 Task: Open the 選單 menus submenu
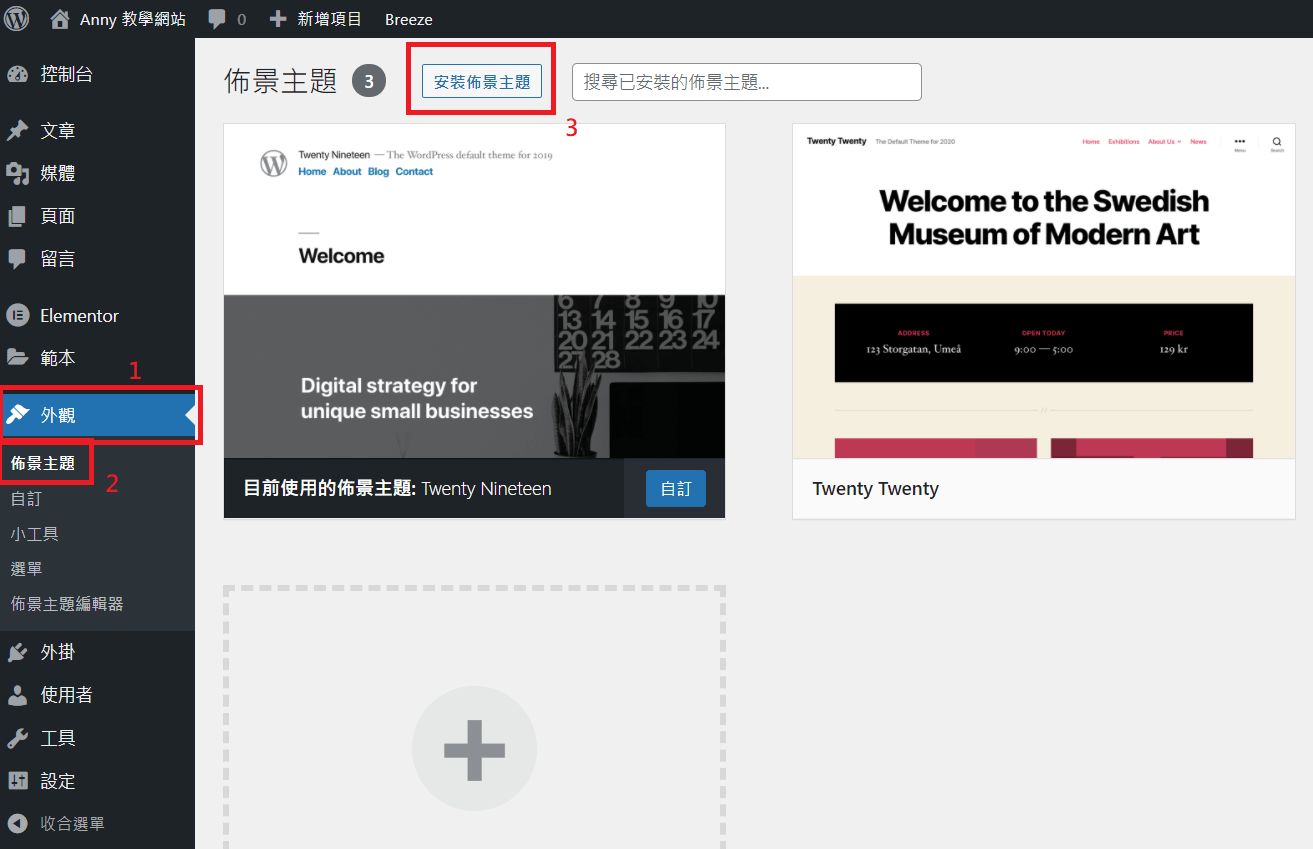tap(26, 569)
